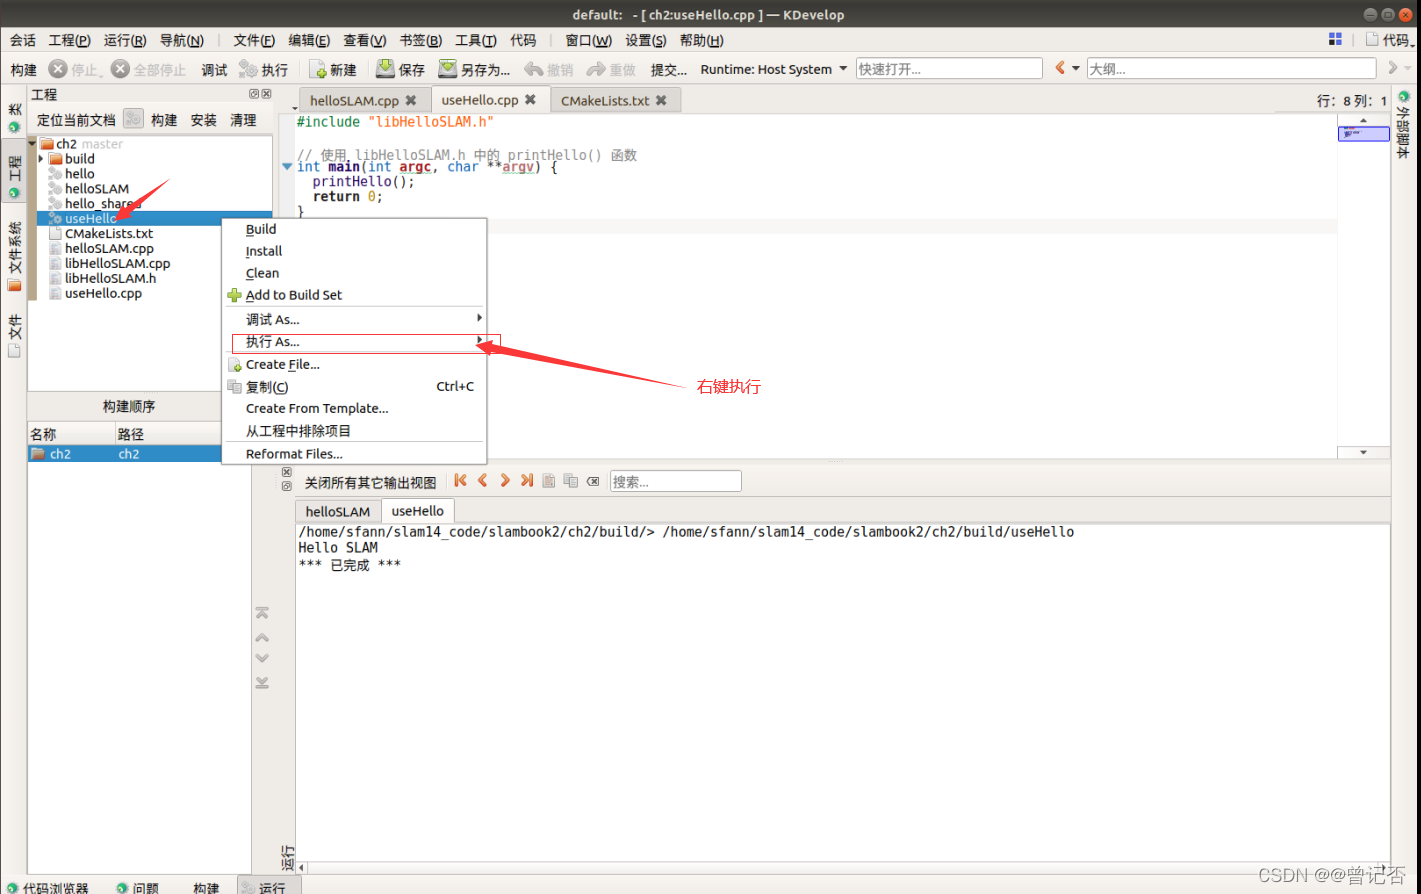
Task: Close the useHello.cpp editor tab X
Action: 530,99
